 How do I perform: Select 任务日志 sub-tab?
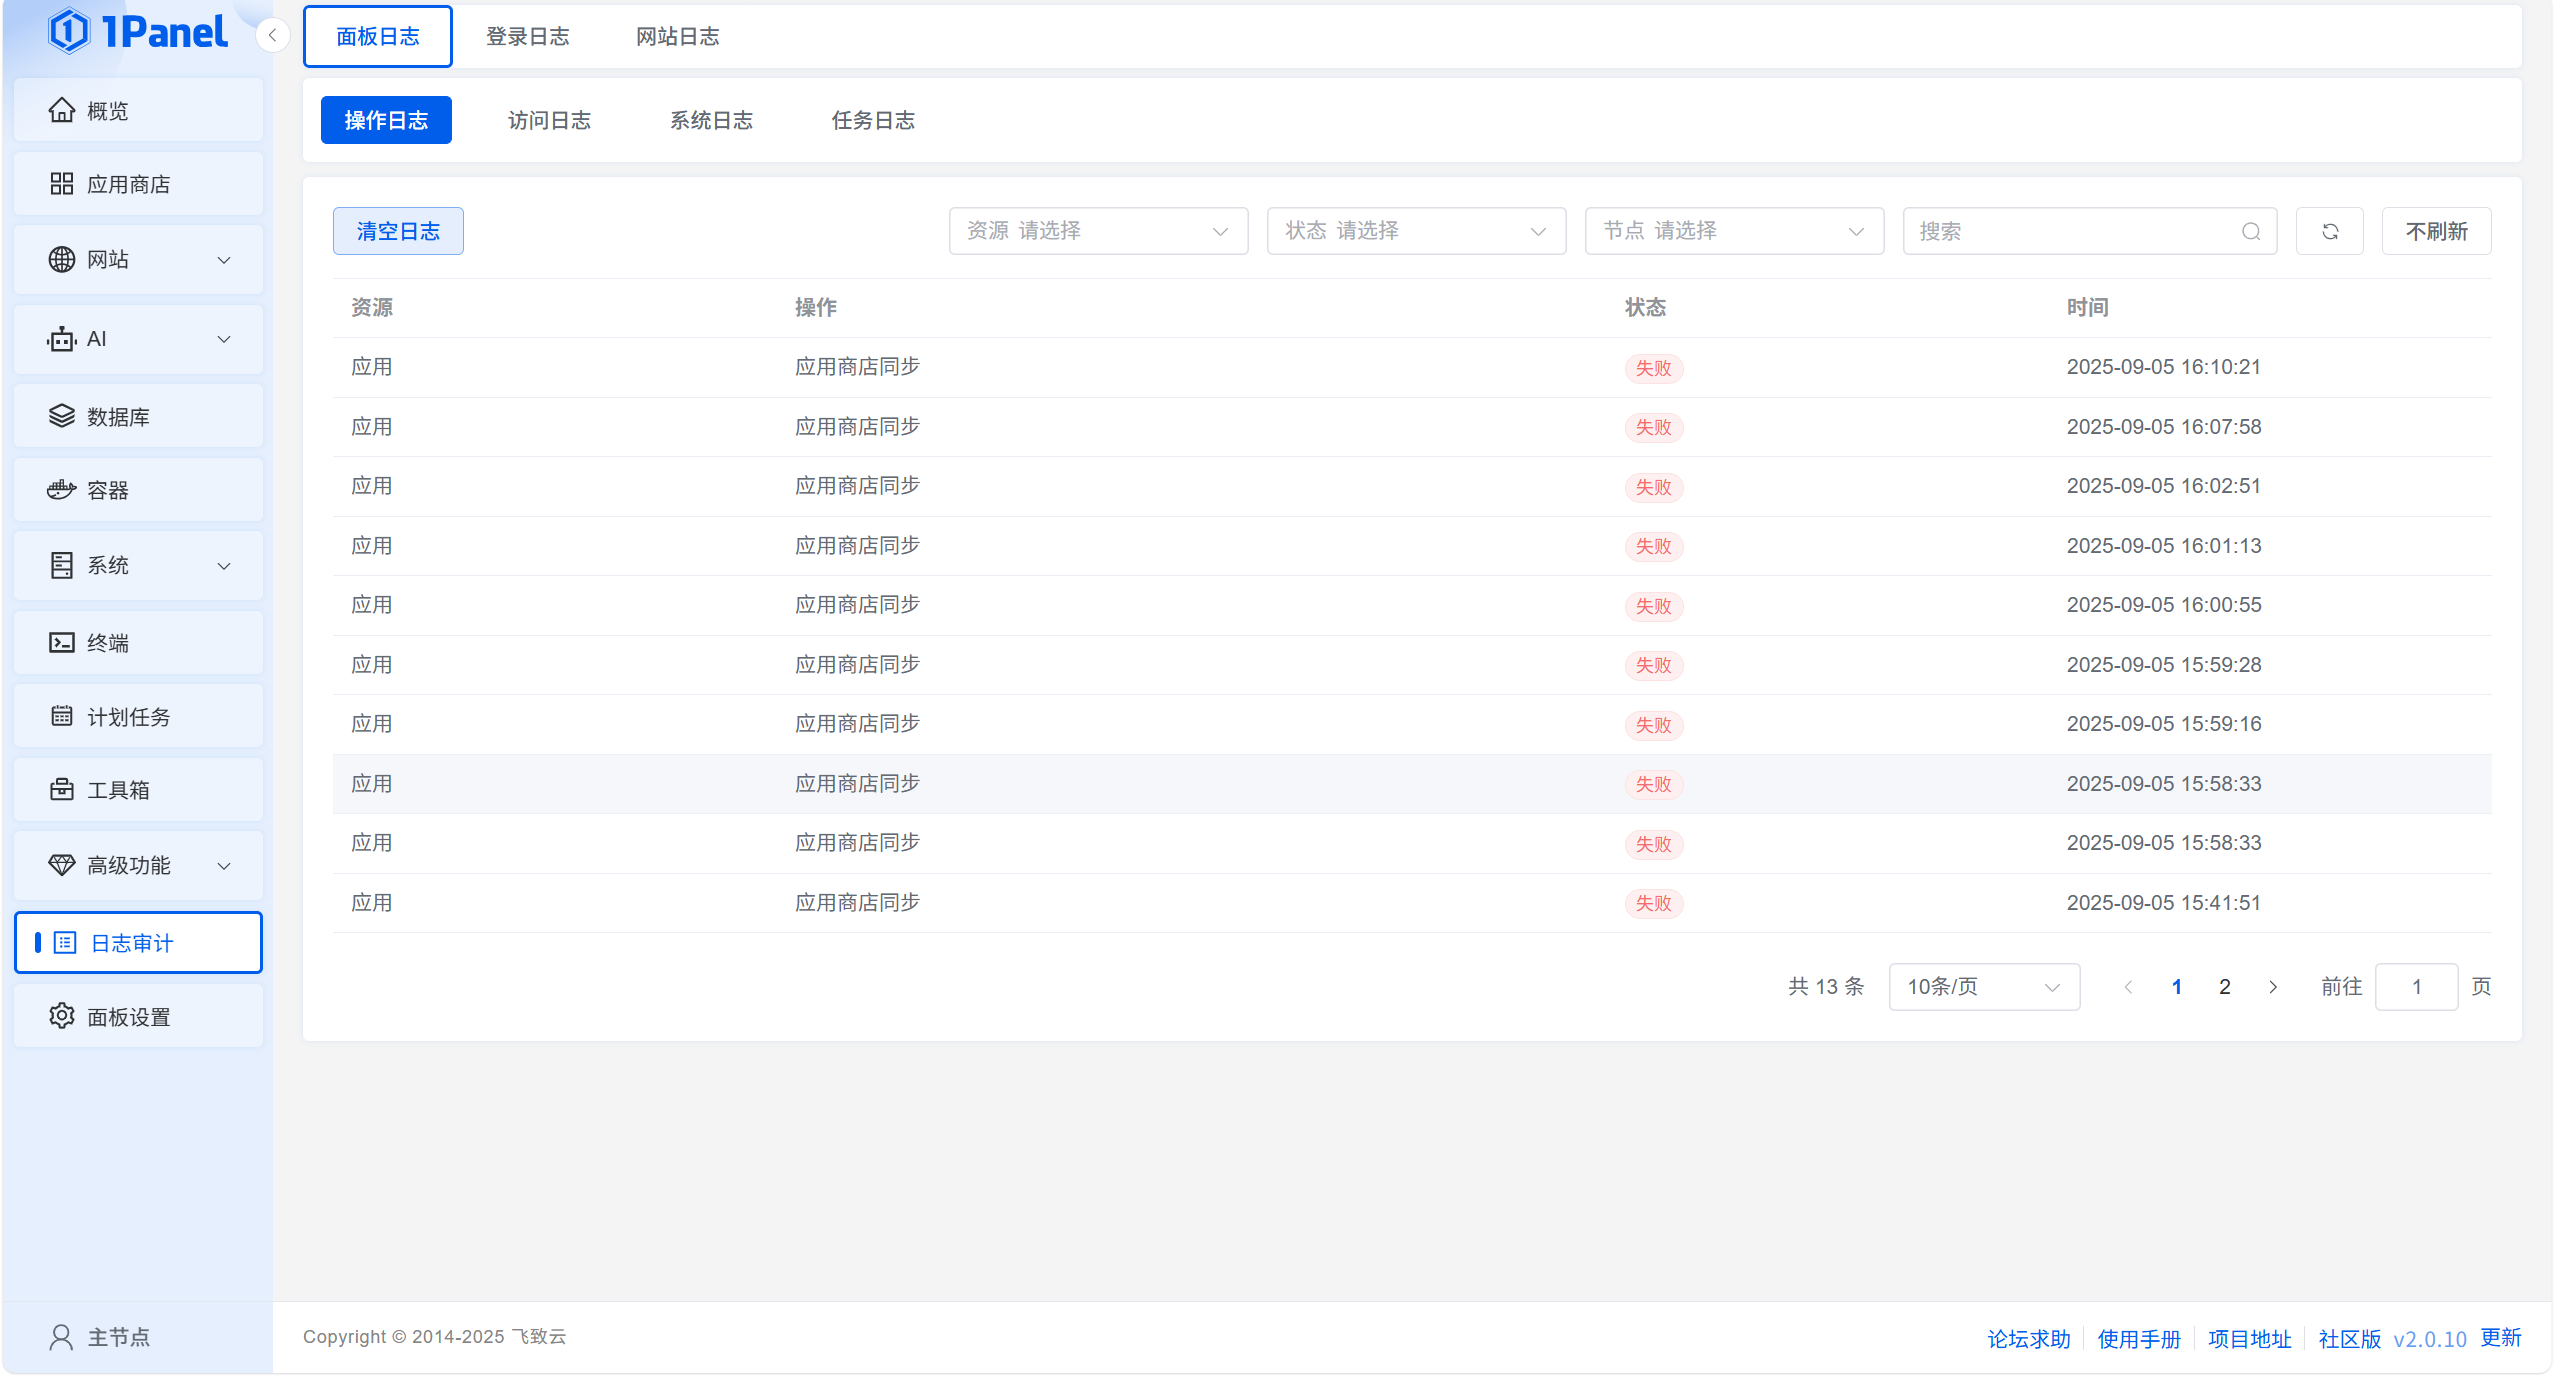(873, 120)
